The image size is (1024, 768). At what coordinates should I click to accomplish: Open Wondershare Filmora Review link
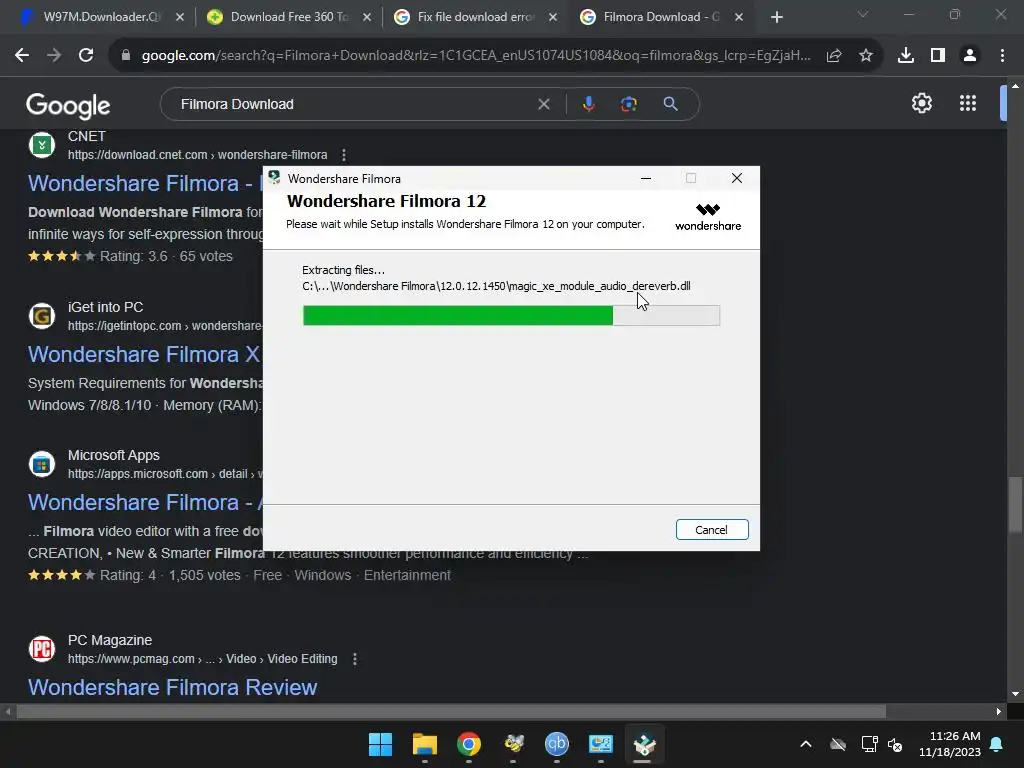coord(172,687)
